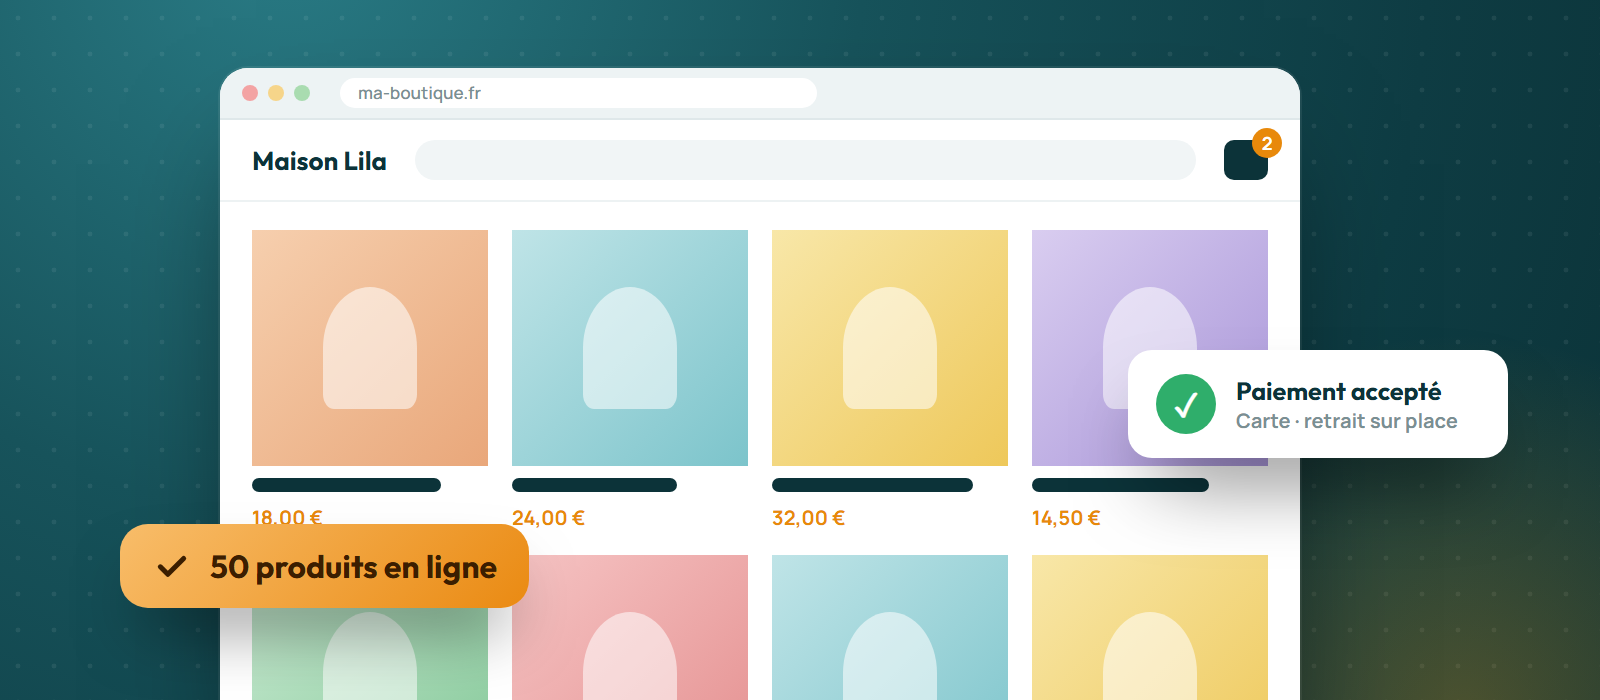Focus the ma-boutique.fr address bar
Image resolution: width=1600 pixels, height=700 pixels.
[578, 93]
